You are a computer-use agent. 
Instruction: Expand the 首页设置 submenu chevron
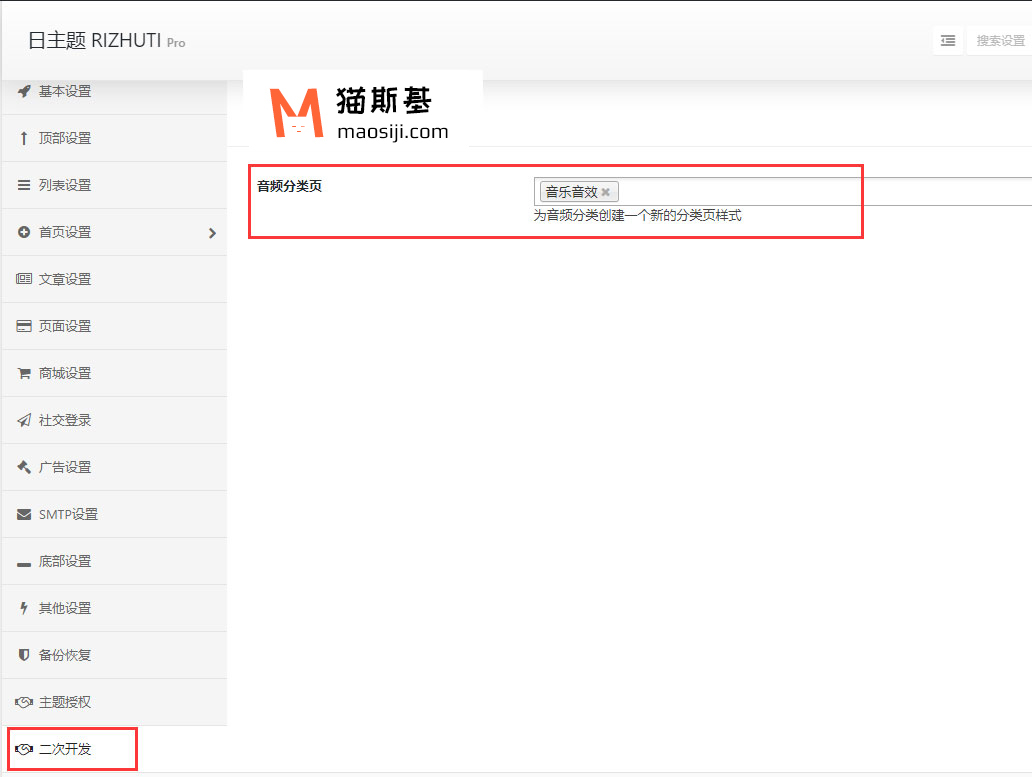(212, 233)
